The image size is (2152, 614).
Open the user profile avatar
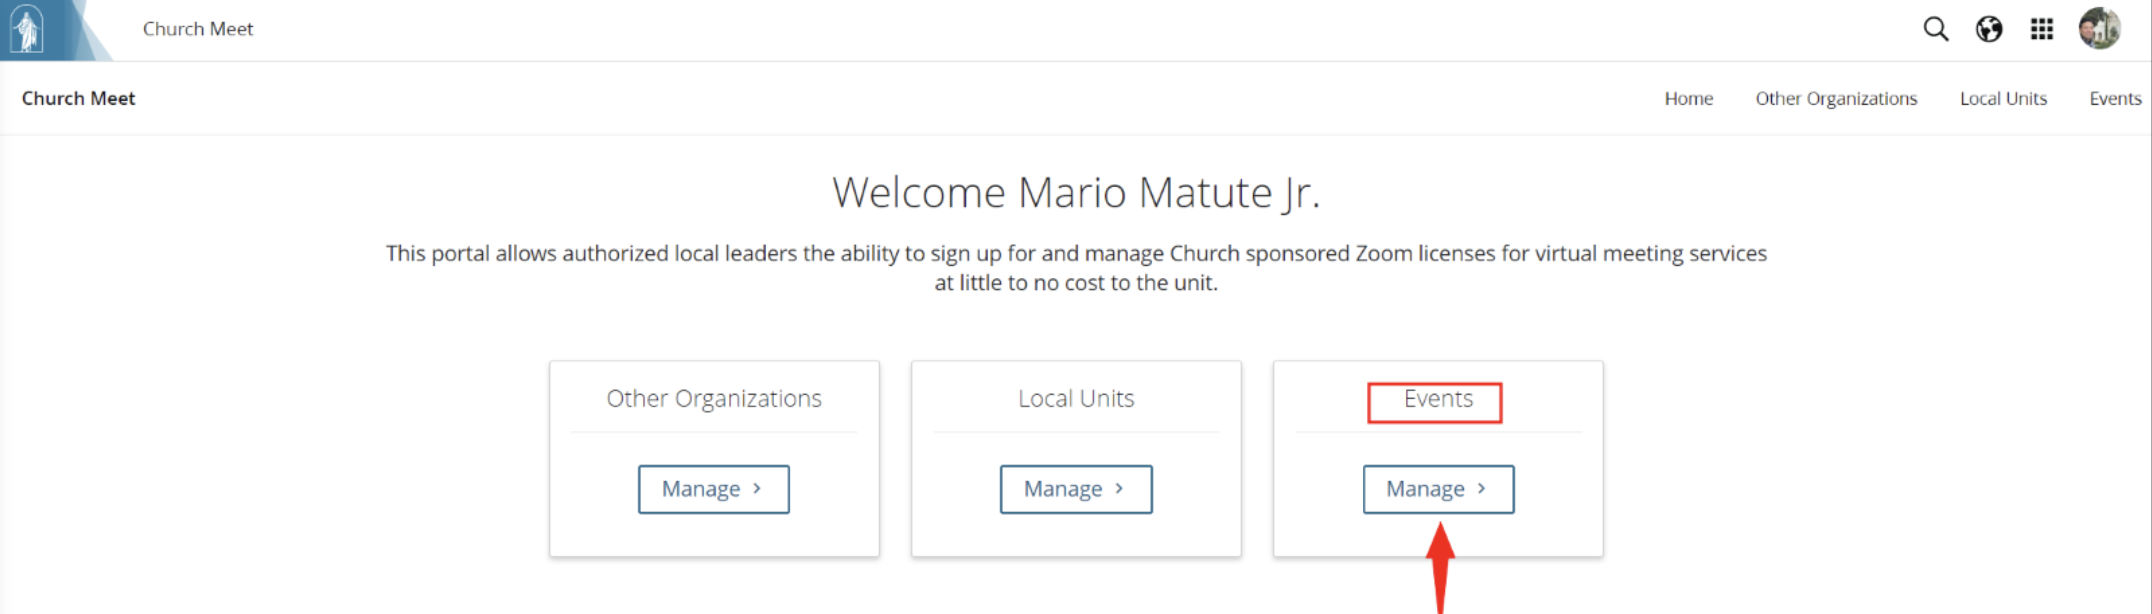[x=2100, y=28]
